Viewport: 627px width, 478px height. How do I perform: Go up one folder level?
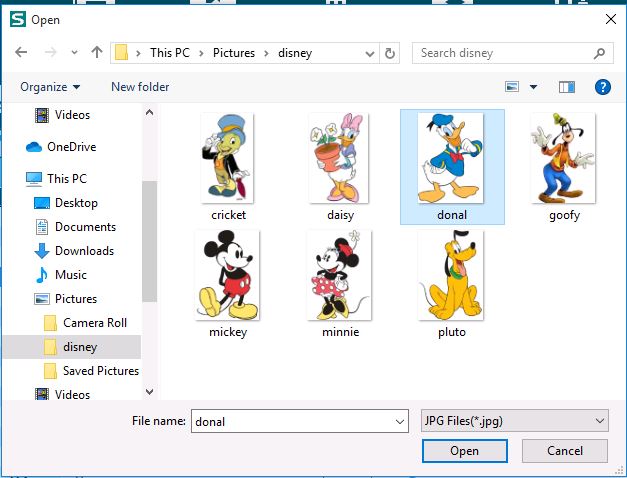(97, 52)
